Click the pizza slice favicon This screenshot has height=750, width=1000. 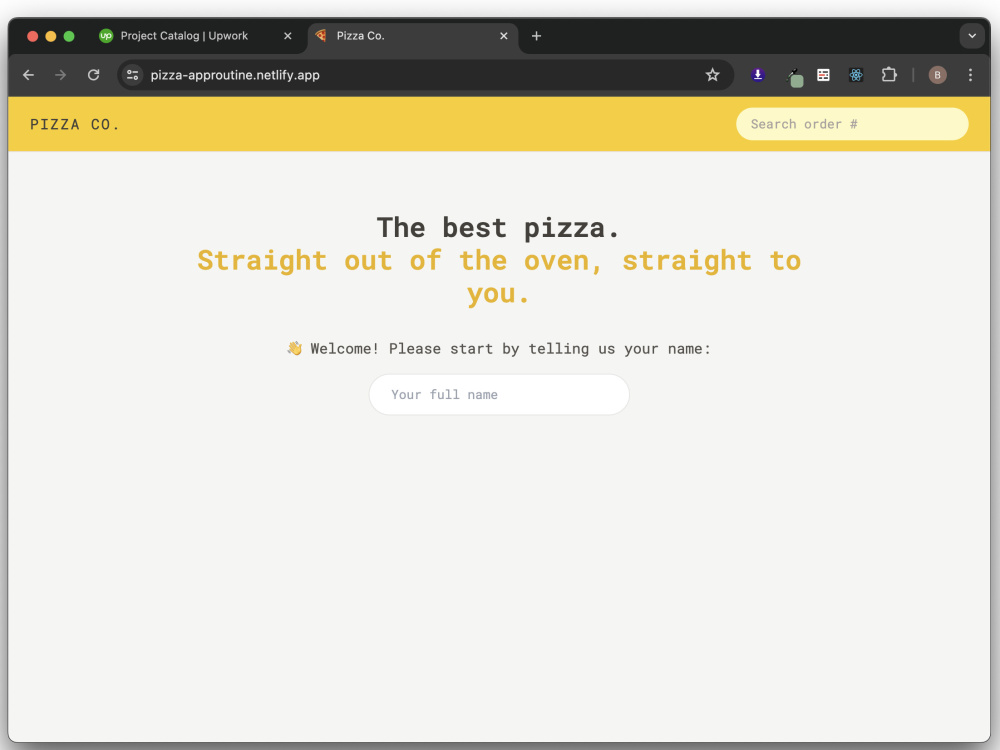click(x=321, y=36)
